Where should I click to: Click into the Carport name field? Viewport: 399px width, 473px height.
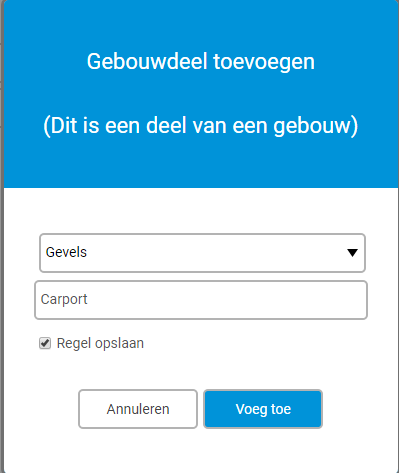coord(201,300)
